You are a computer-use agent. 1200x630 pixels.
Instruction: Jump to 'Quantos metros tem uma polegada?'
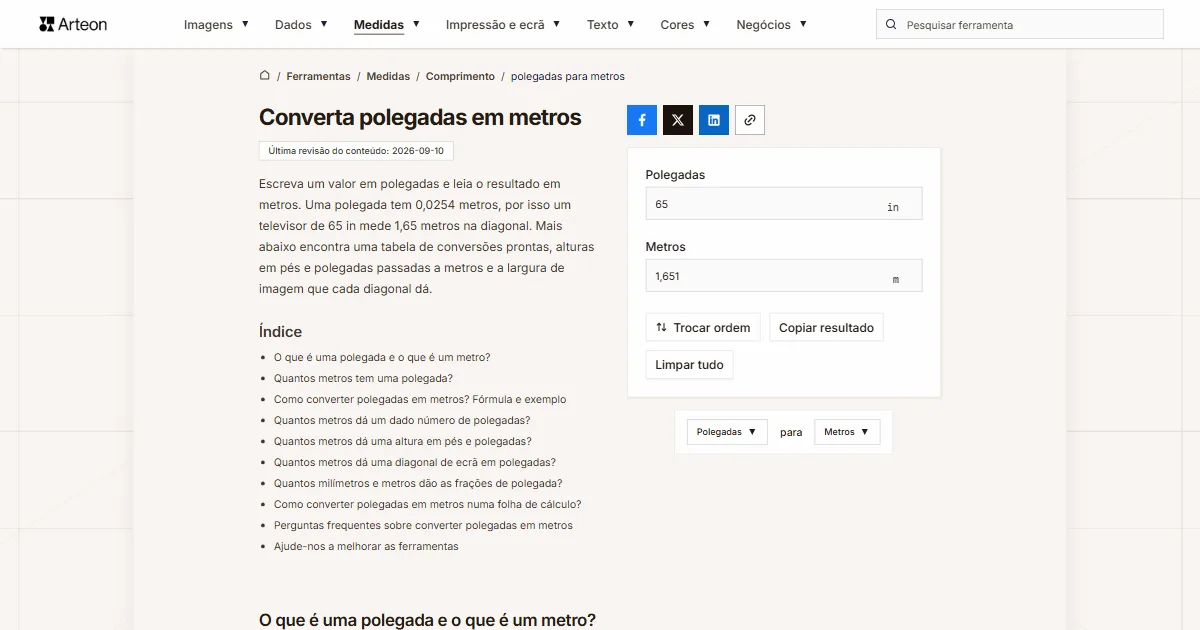pos(363,378)
